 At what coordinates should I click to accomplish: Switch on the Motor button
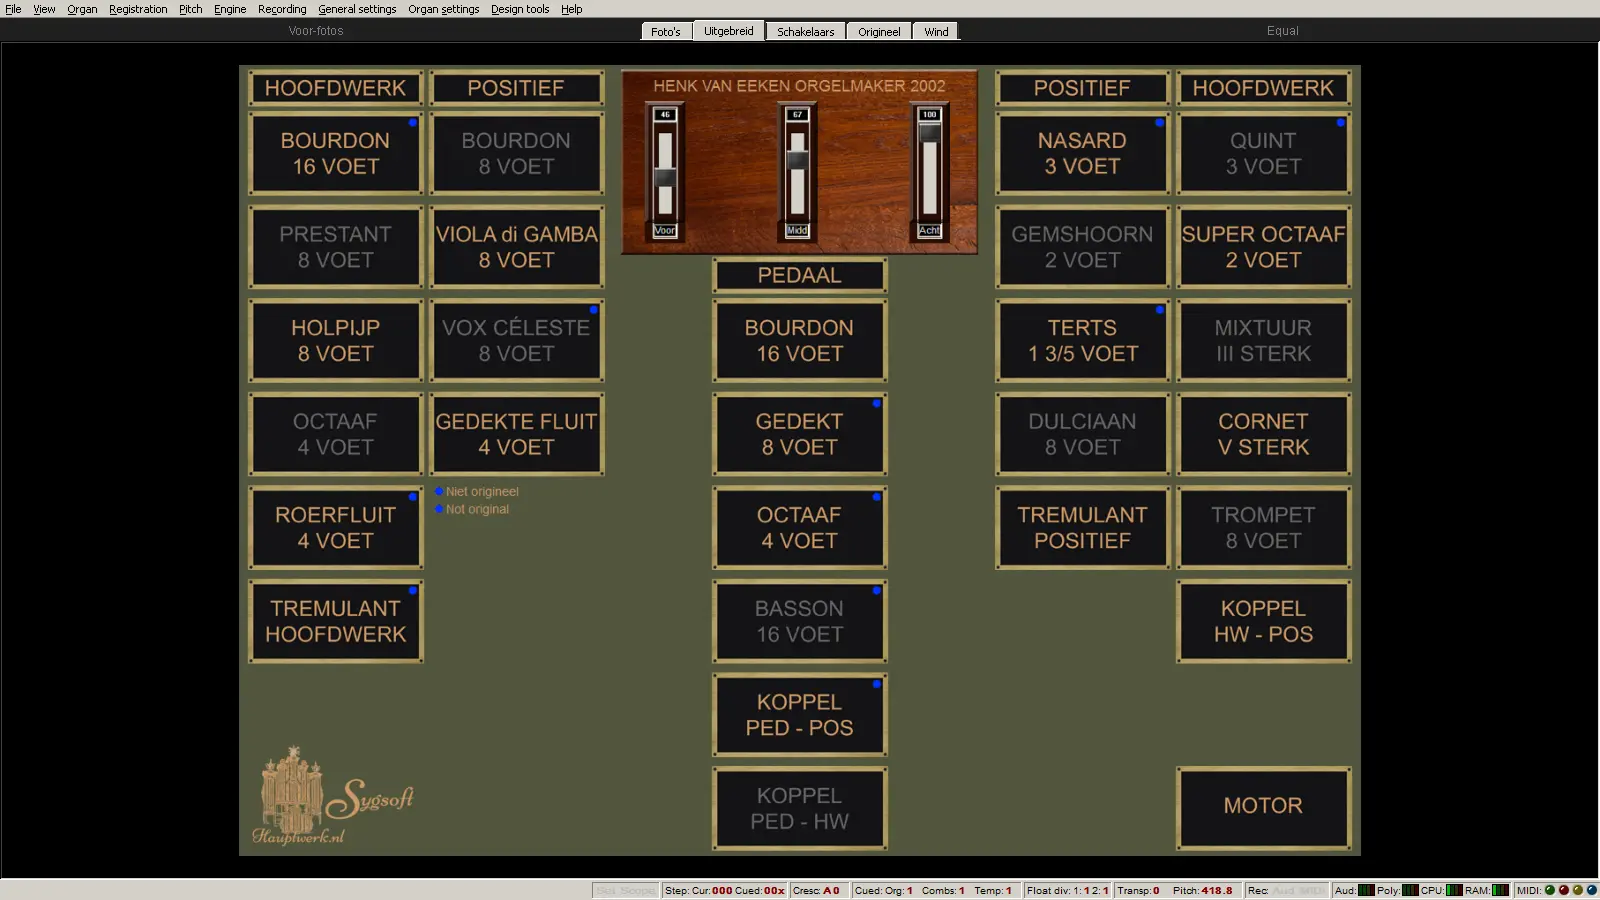point(1263,807)
